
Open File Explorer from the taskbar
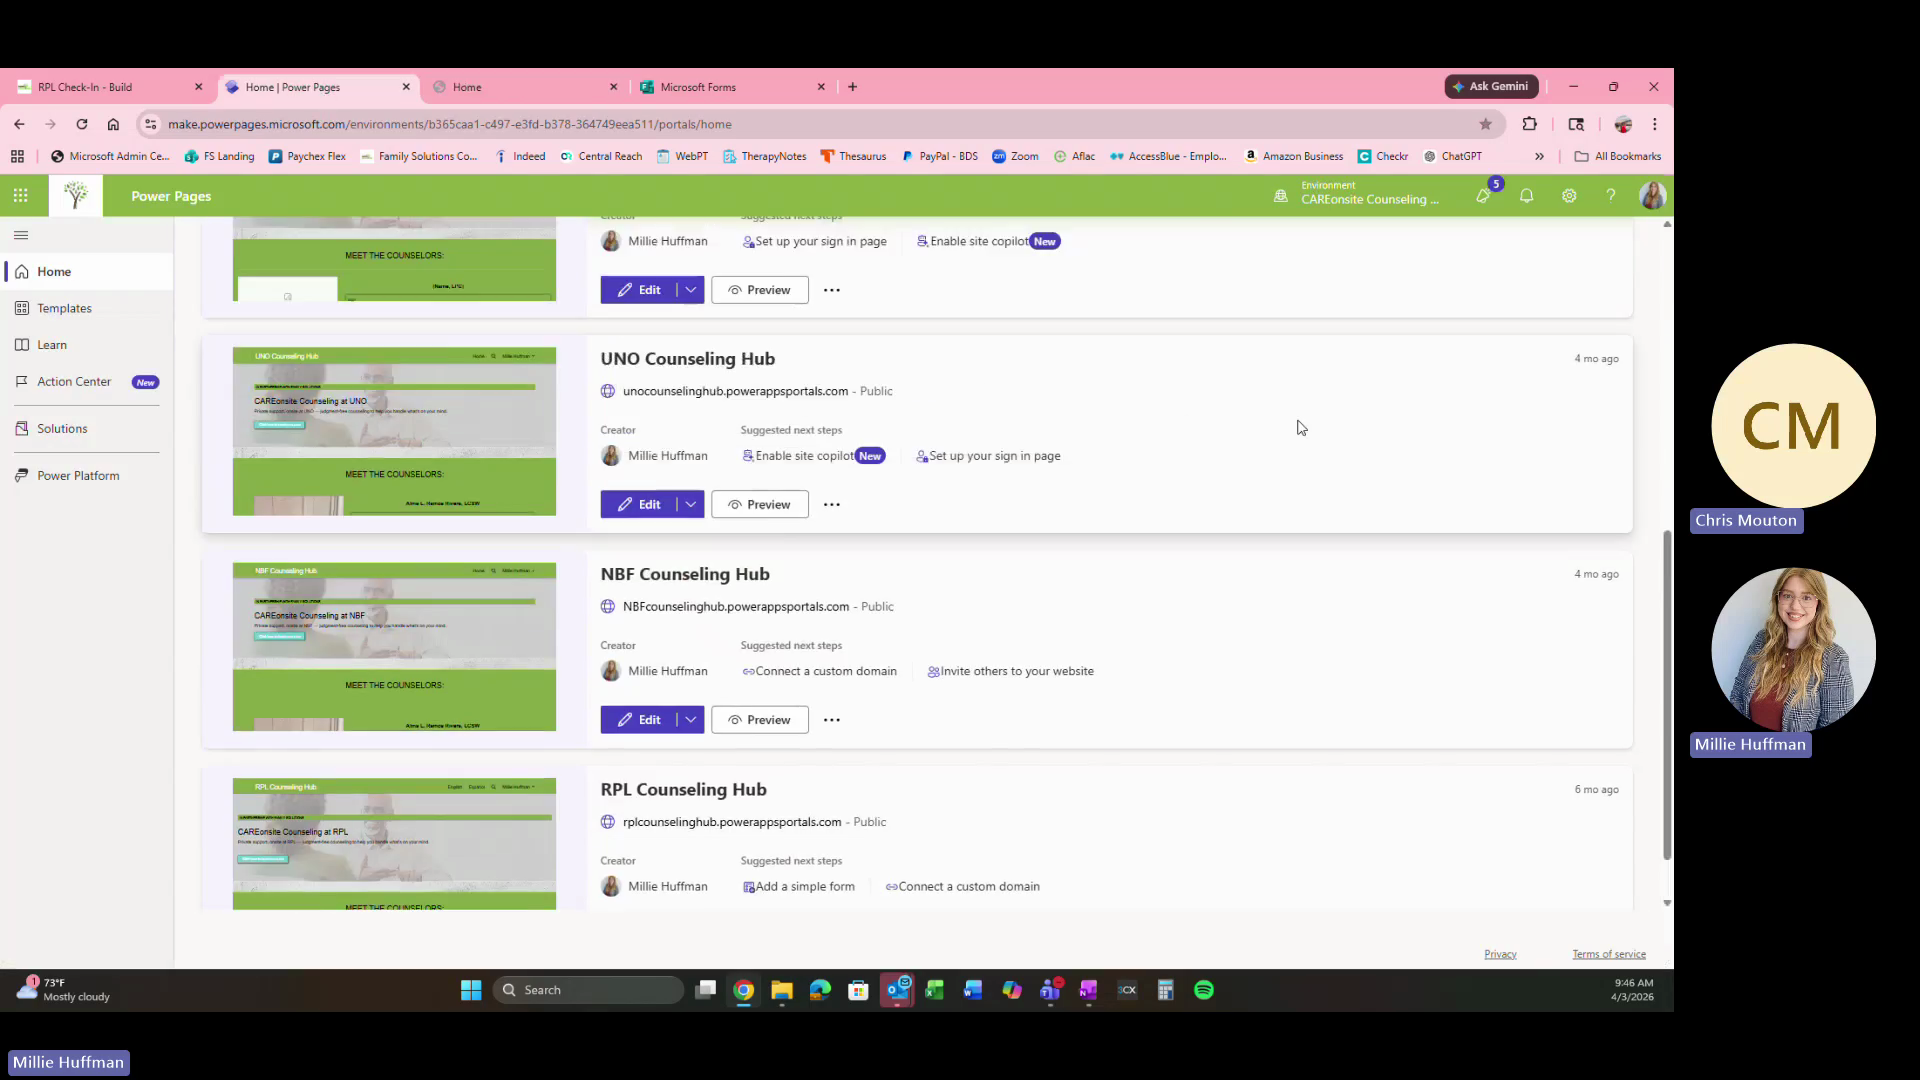[x=782, y=990]
